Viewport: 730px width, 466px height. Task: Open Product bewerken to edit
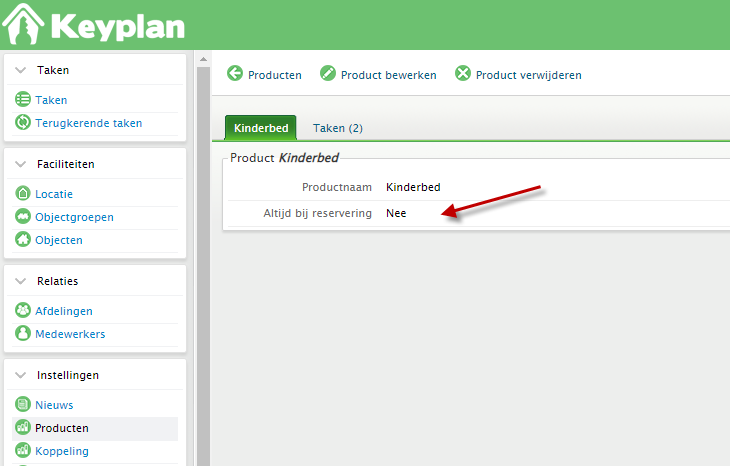[378, 74]
